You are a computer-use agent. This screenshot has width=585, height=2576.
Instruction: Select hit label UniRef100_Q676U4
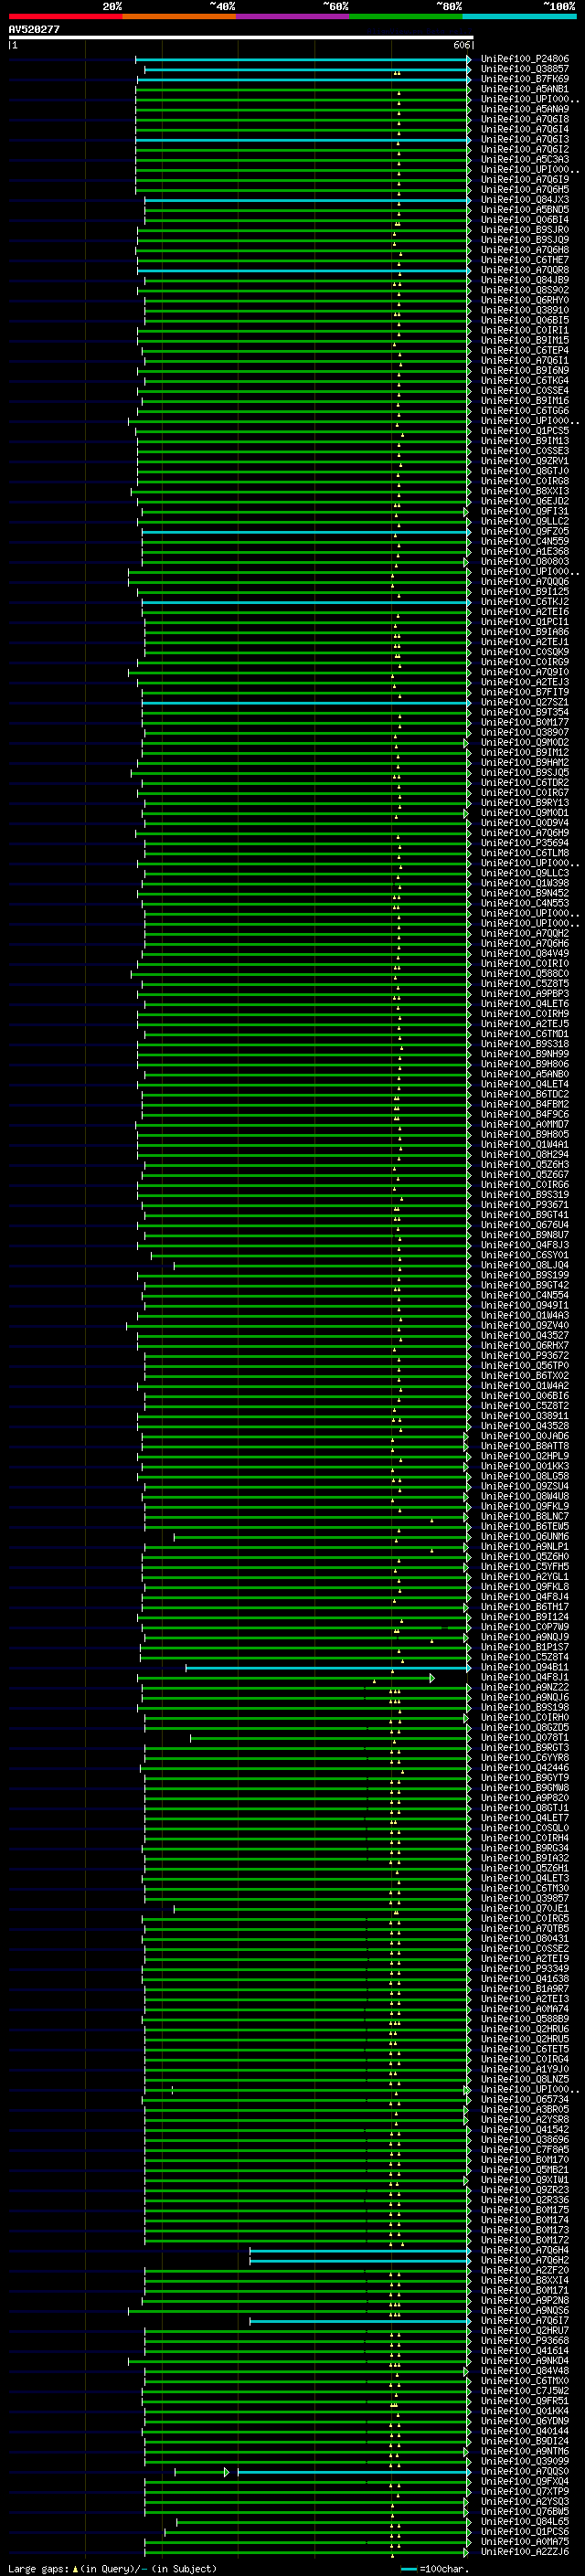click(524, 1225)
